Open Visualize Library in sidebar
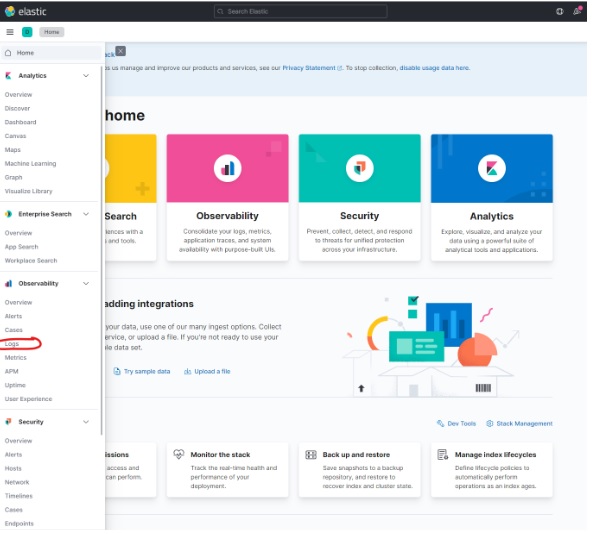The width and height of the screenshot is (593, 534). (28, 191)
